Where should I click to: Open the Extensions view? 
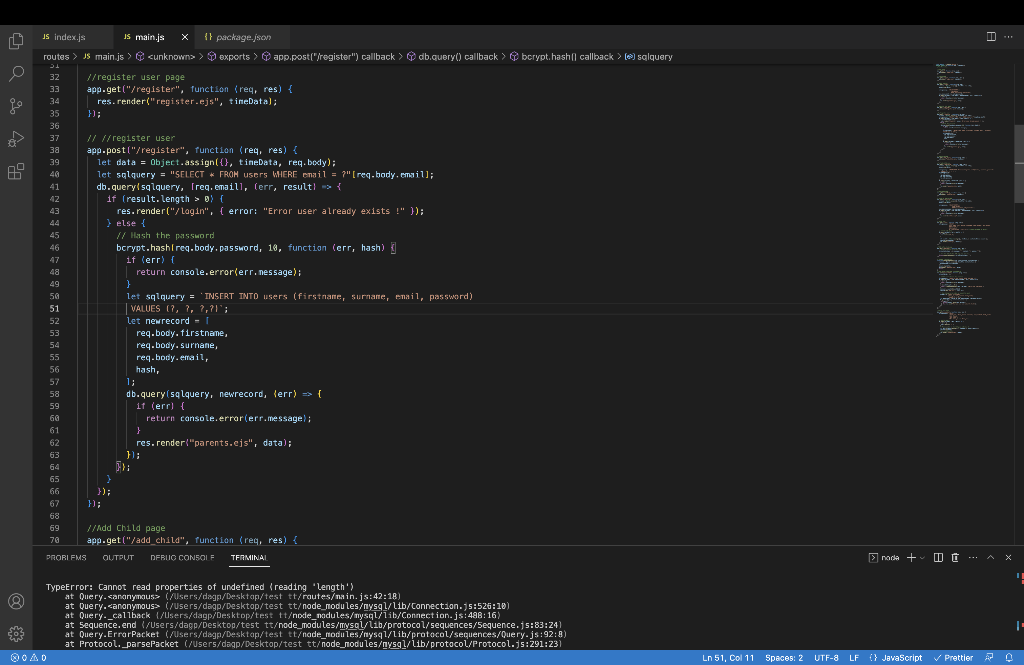point(16,171)
